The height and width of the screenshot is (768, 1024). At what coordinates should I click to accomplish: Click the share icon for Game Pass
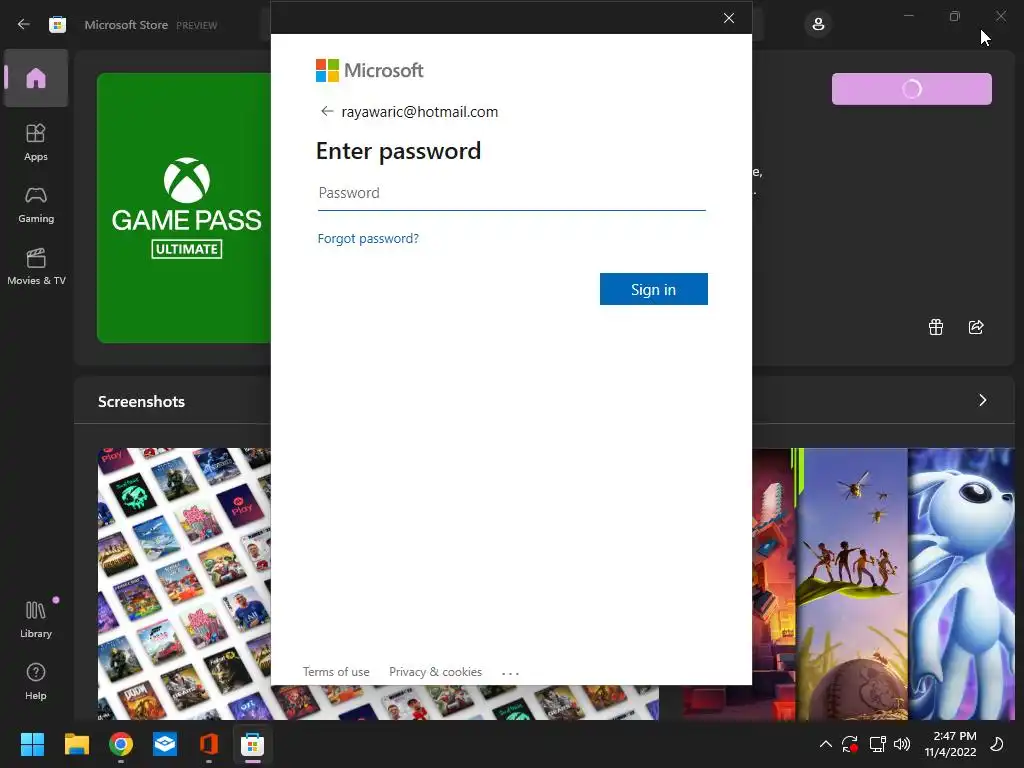click(x=976, y=327)
